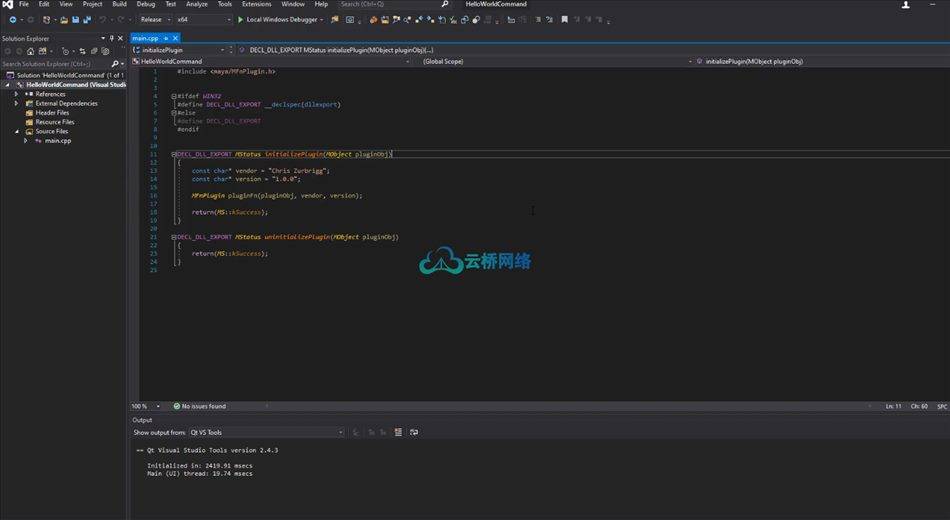Select main.cpp in Solution Explorer
950x520 pixels.
click(x=58, y=141)
